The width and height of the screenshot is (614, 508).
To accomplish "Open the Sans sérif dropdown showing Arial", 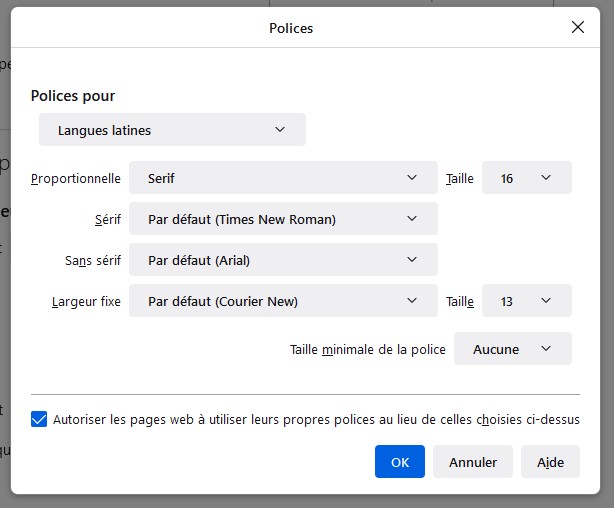I will pyautogui.click(x=283, y=260).
